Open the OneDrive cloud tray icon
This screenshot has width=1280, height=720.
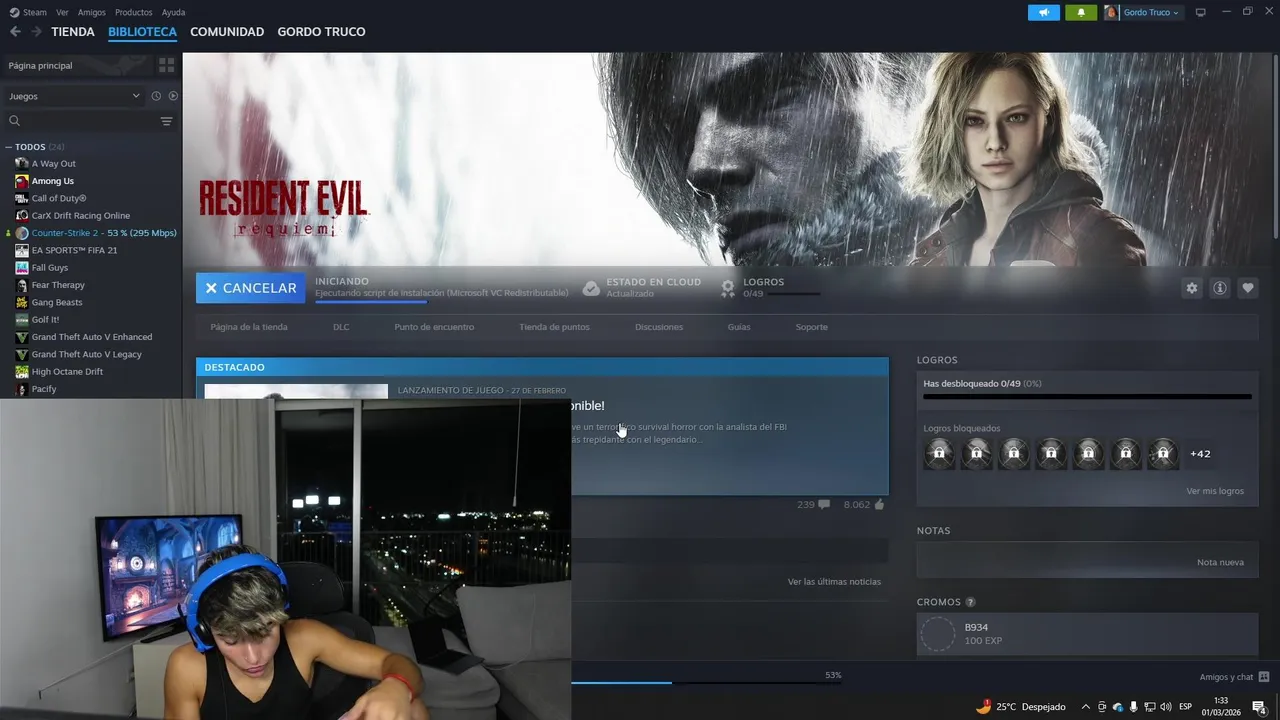tap(1117, 707)
